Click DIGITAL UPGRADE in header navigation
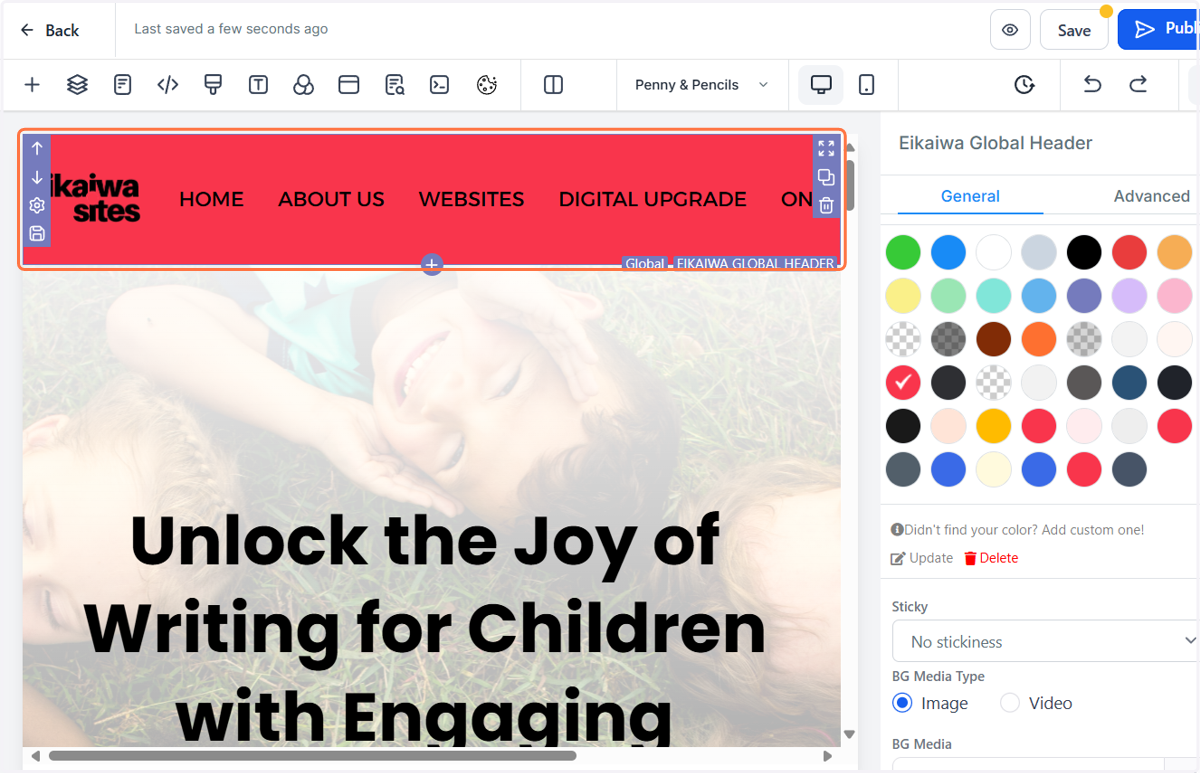This screenshot has height=773, width=1200. tap(652, 199)
